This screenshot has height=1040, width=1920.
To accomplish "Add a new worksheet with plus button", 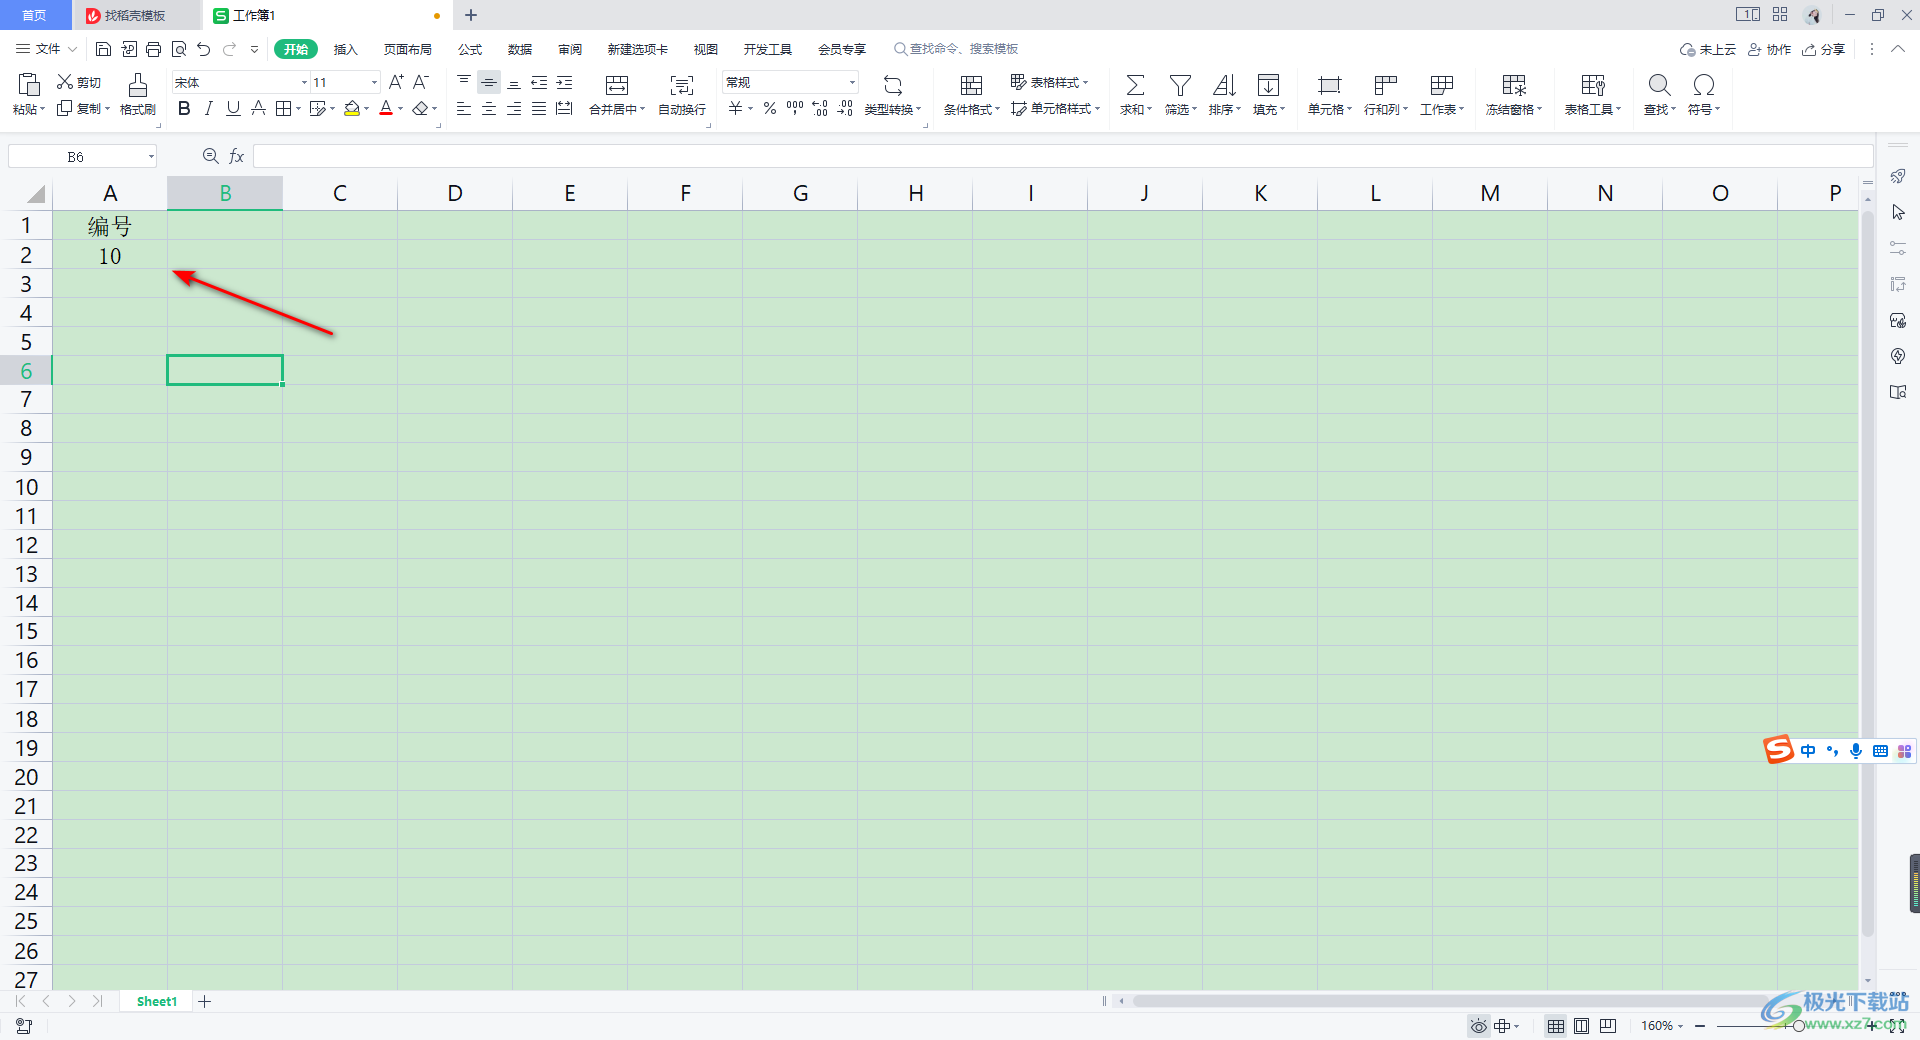I will (x=204, y=1001).
